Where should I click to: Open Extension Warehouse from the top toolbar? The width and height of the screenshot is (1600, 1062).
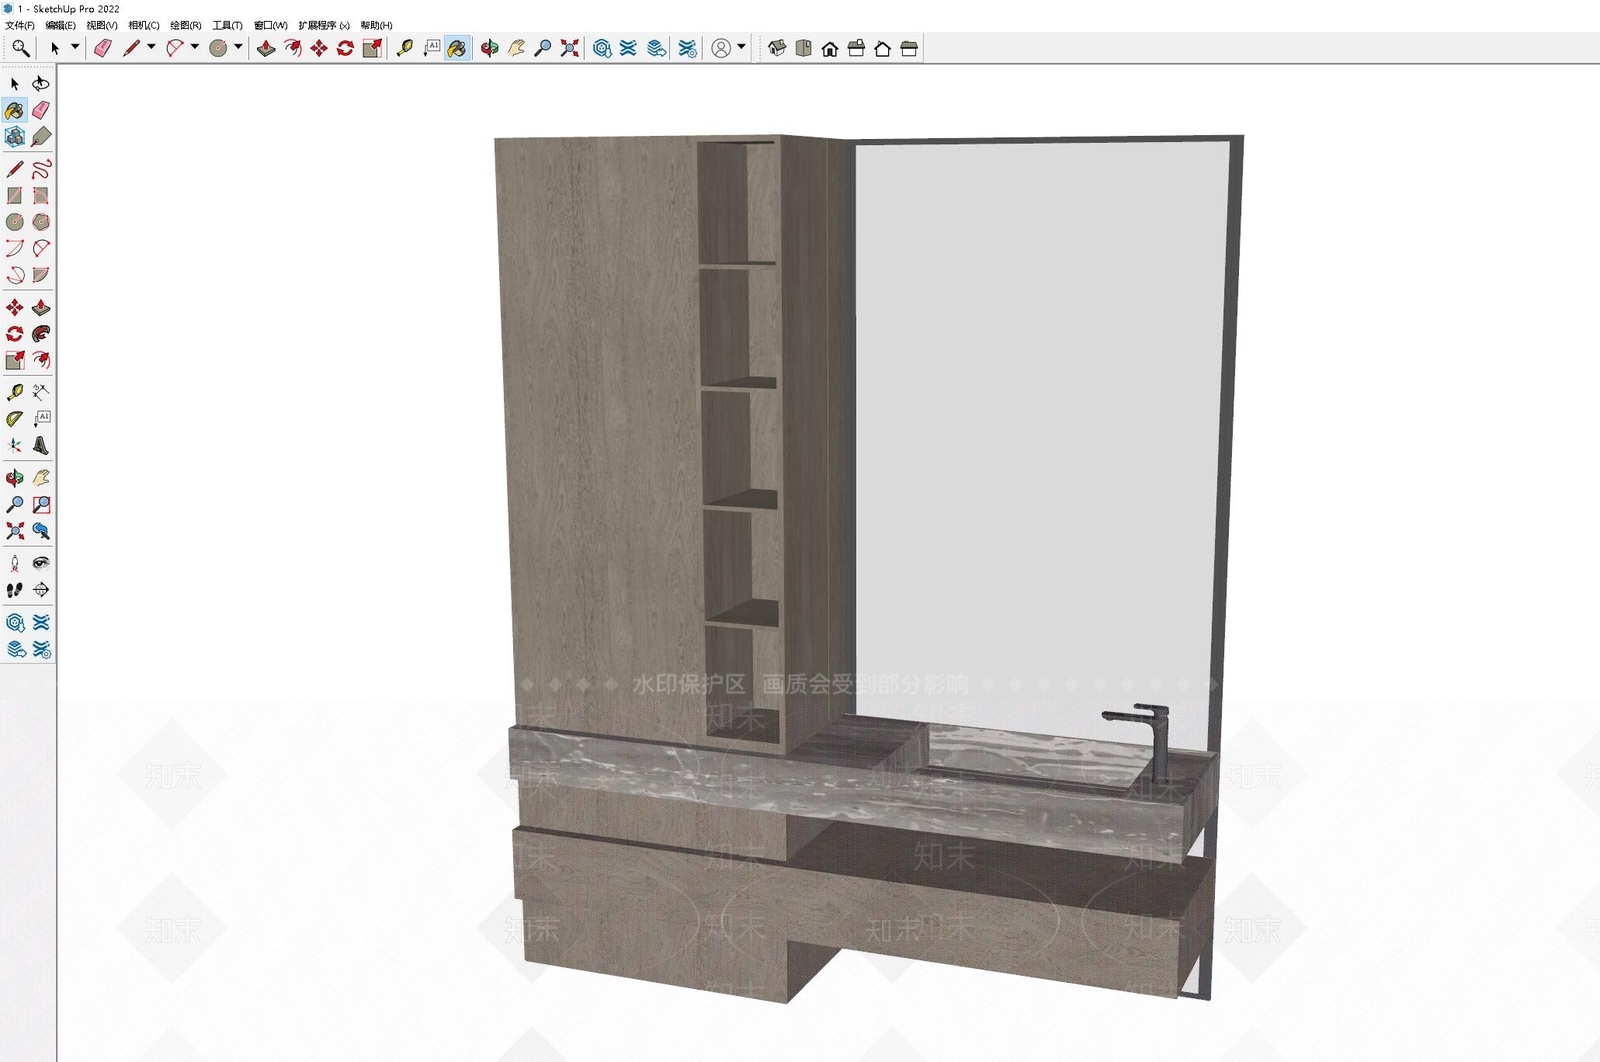(628, 48)
